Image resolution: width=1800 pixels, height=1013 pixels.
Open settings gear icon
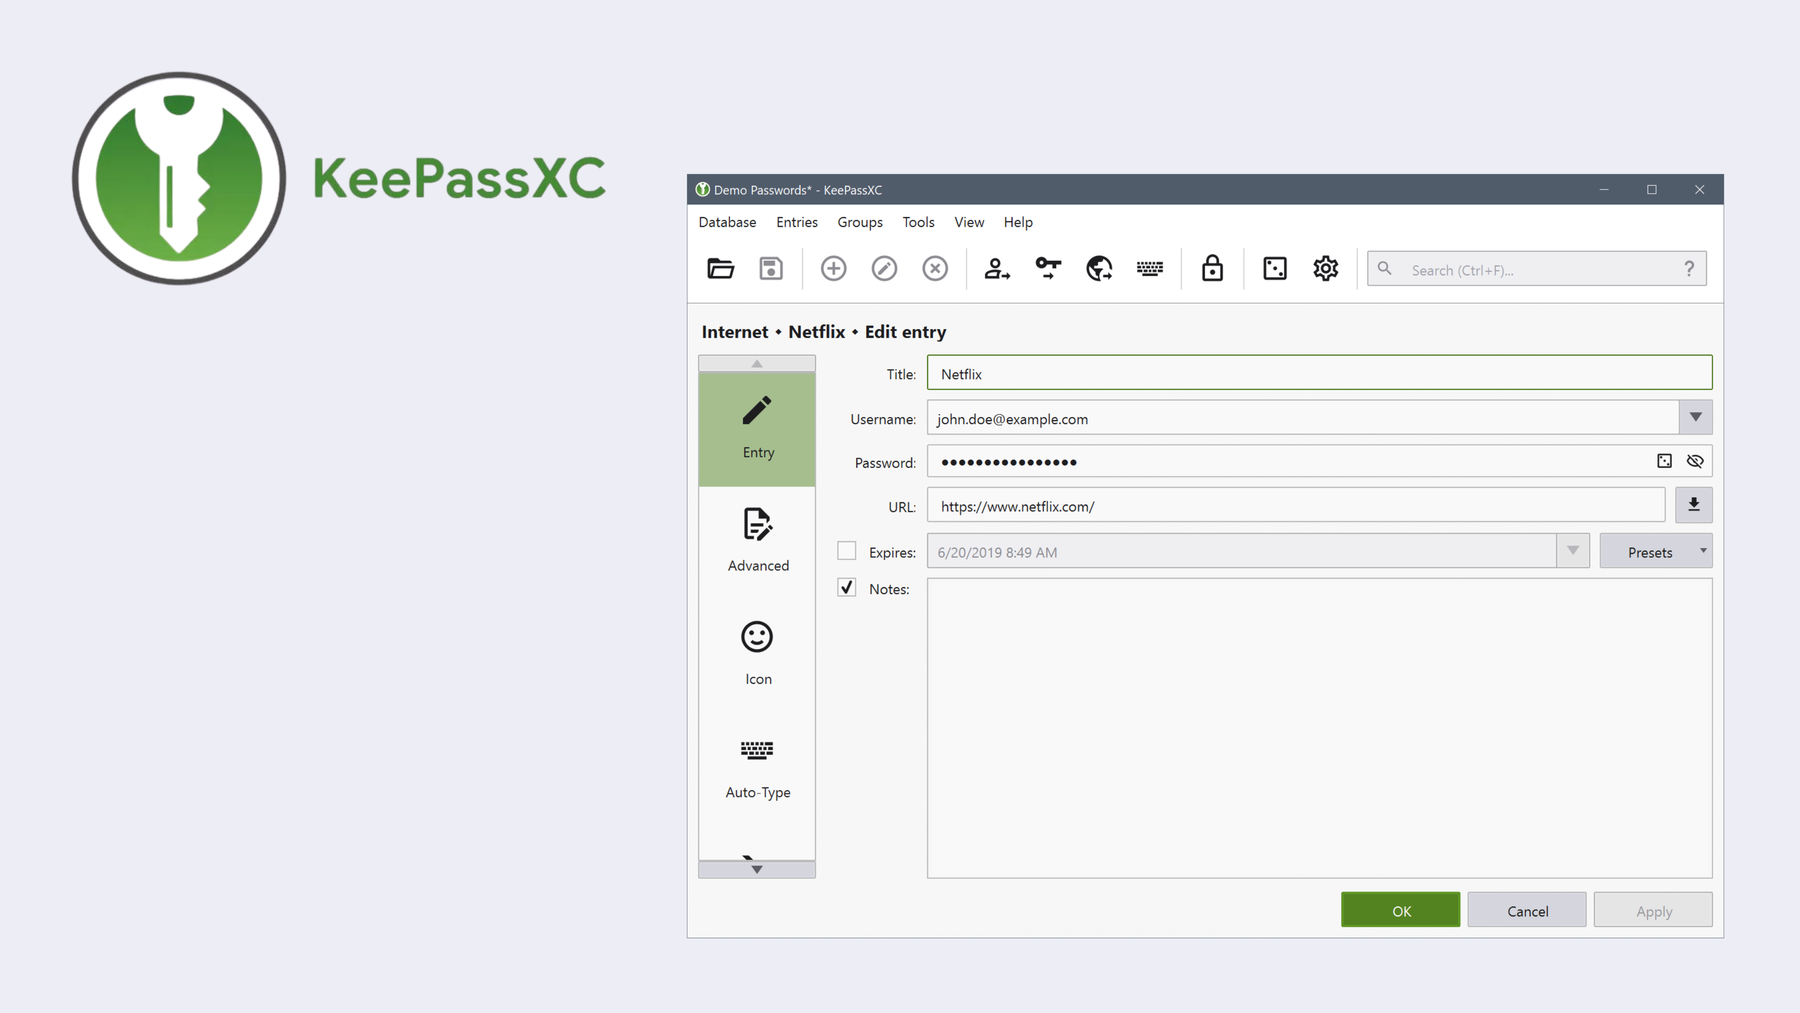(1326, 268)
